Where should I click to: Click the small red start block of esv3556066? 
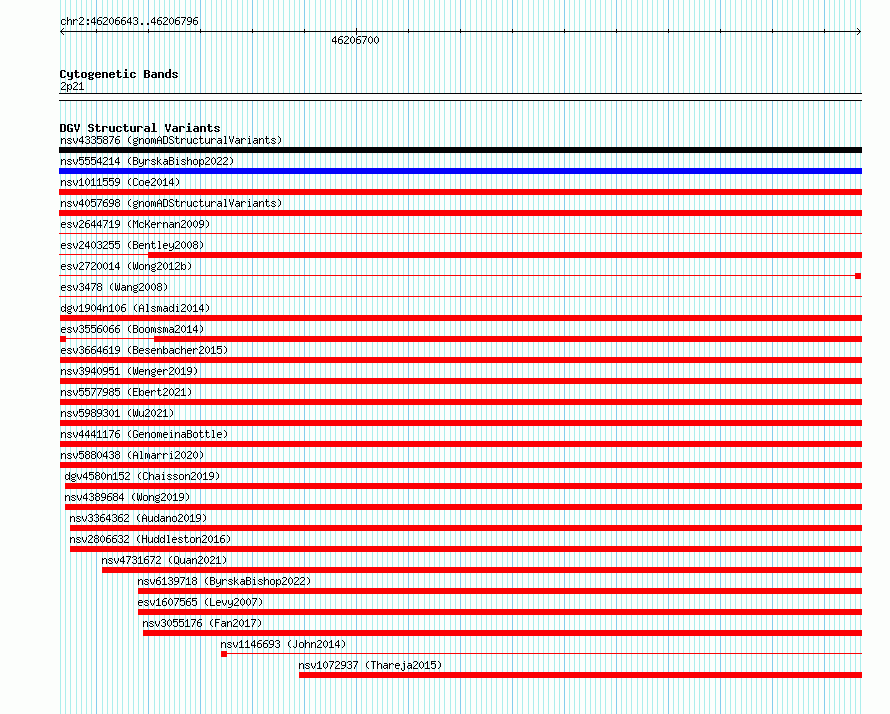63,339
